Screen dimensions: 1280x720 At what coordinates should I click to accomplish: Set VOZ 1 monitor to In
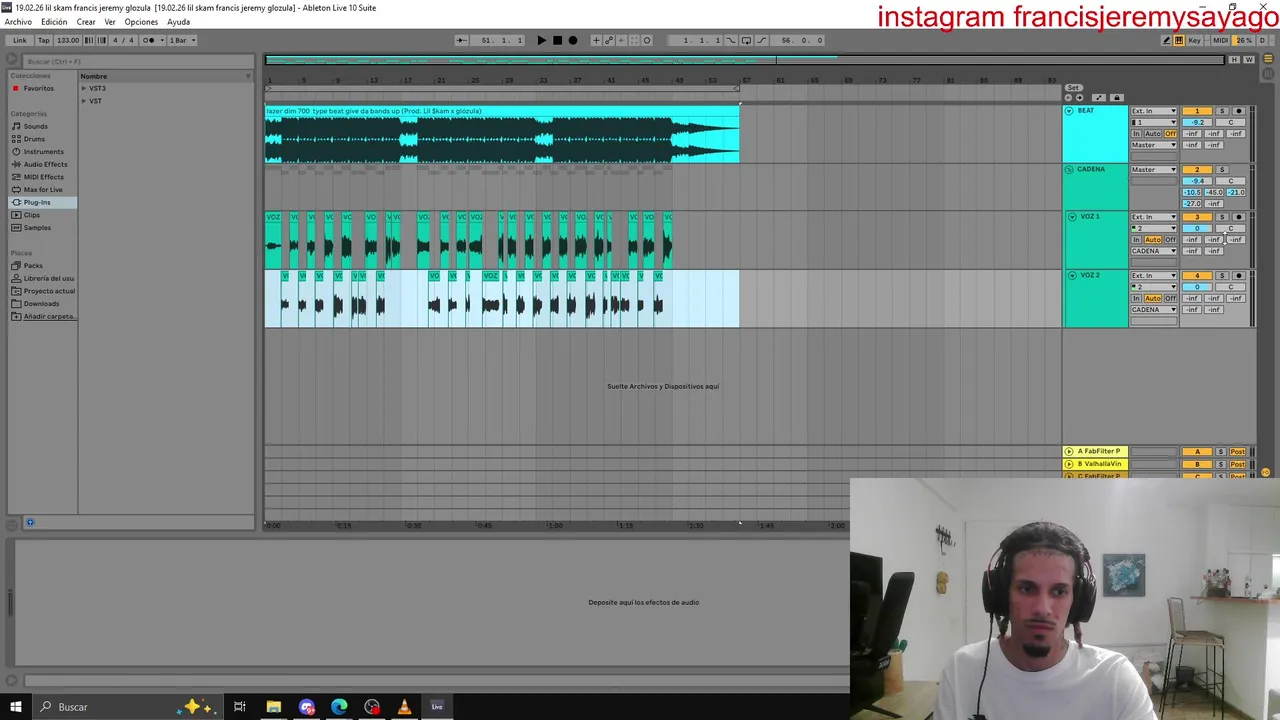point(1136,240)
